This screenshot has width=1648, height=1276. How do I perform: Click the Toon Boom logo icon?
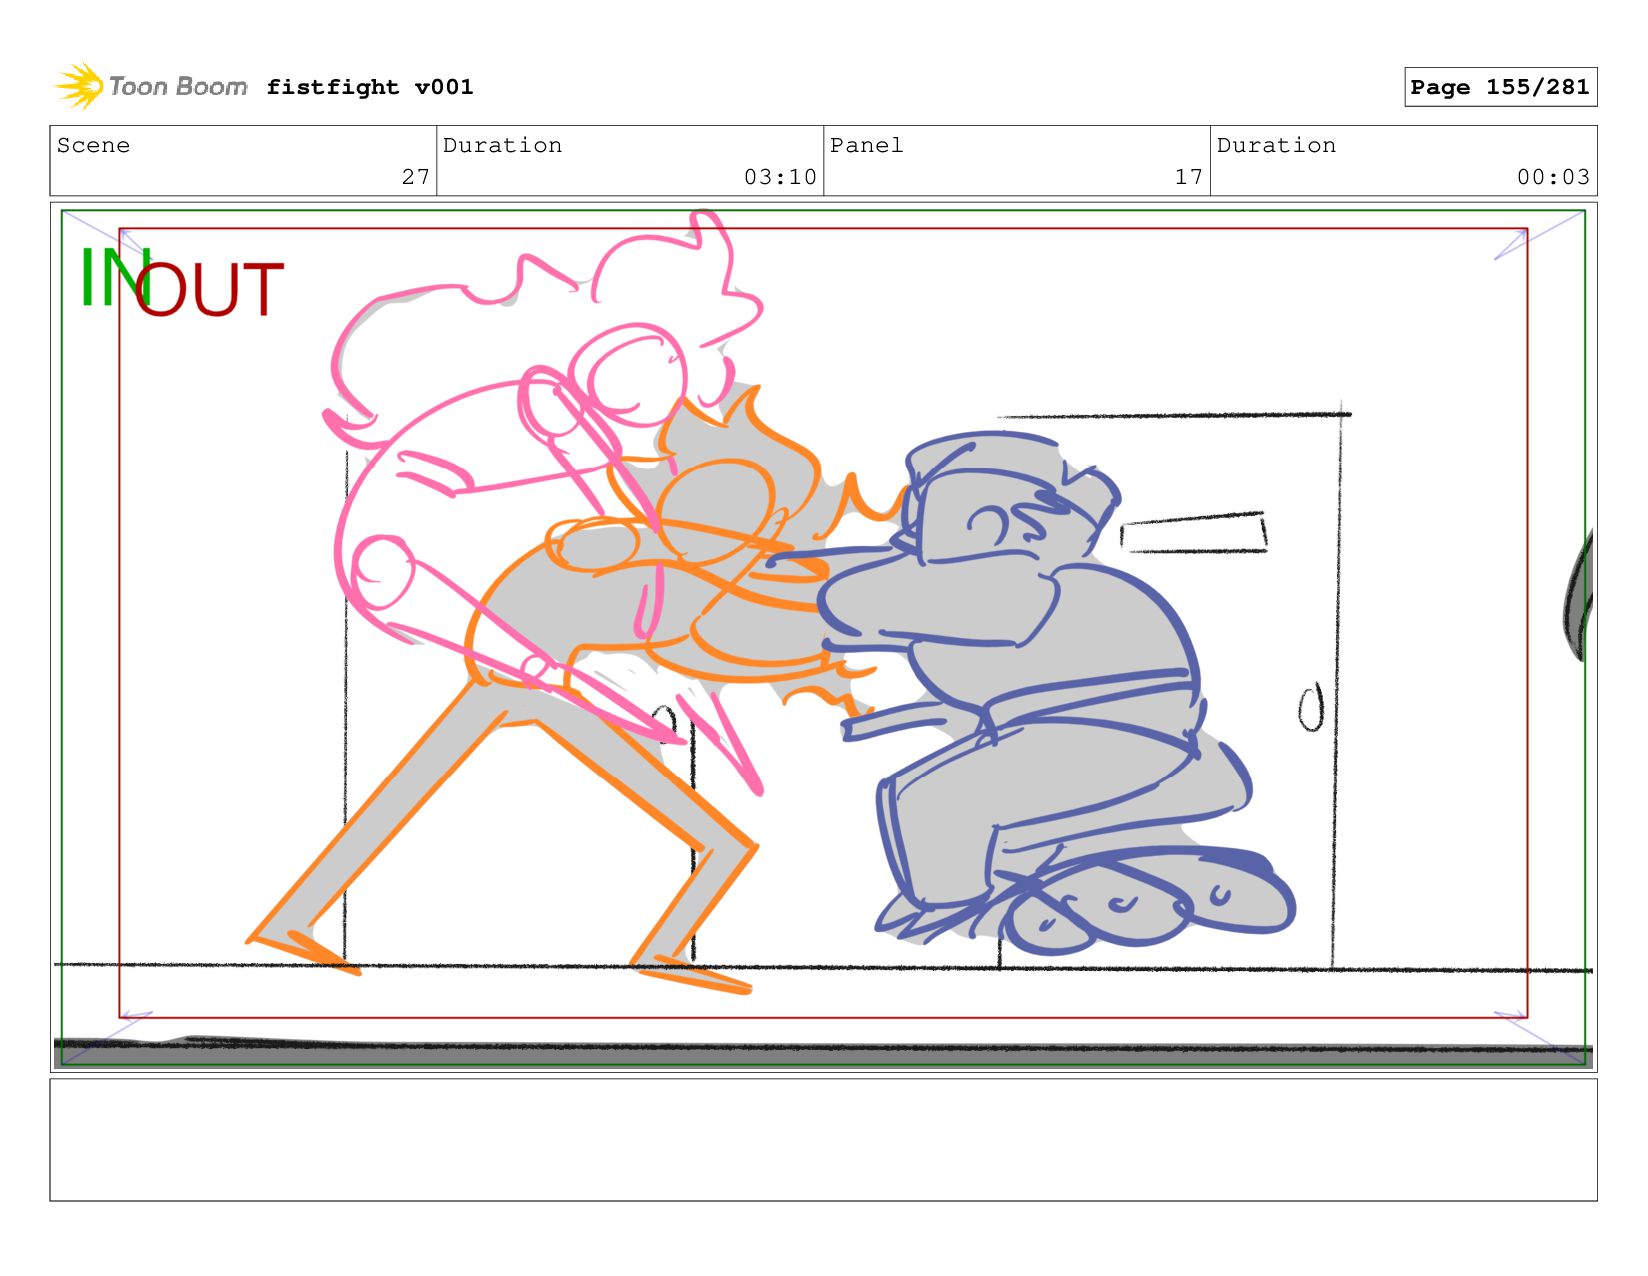[x=79, y=86]
